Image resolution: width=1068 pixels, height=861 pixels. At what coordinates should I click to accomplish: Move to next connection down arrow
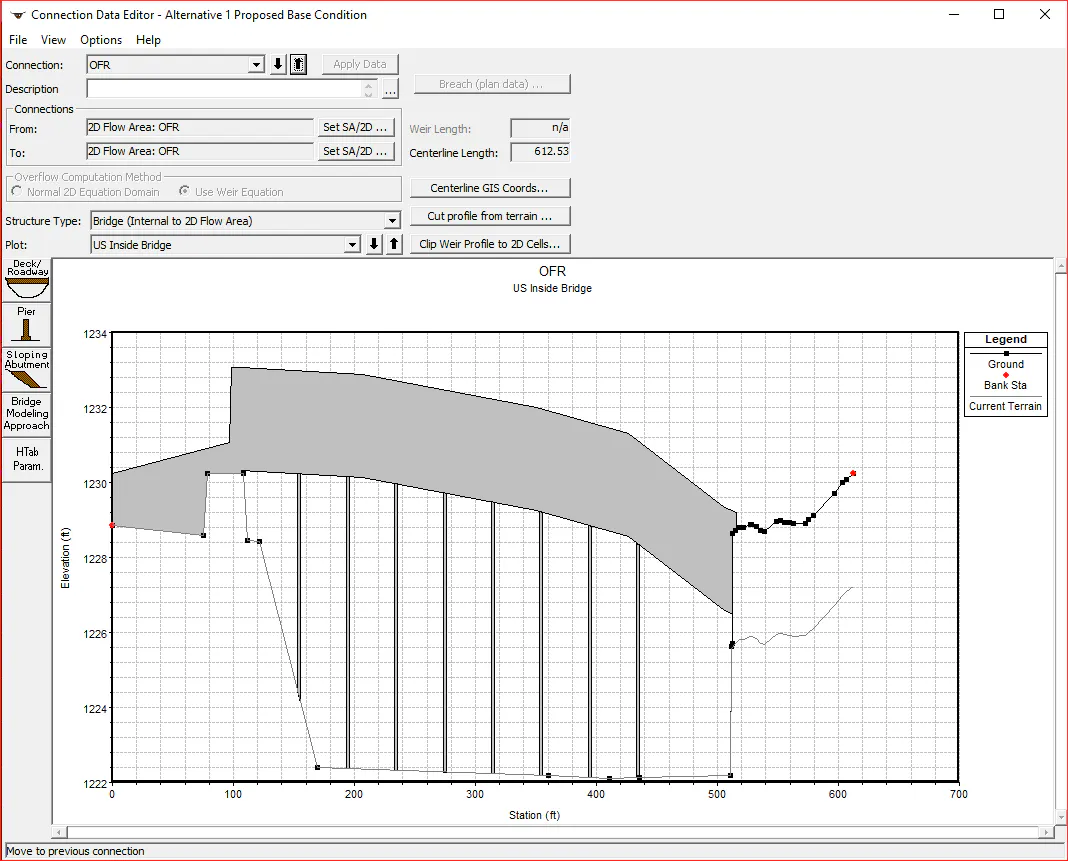pyautogui.click(x=278, y=65)
